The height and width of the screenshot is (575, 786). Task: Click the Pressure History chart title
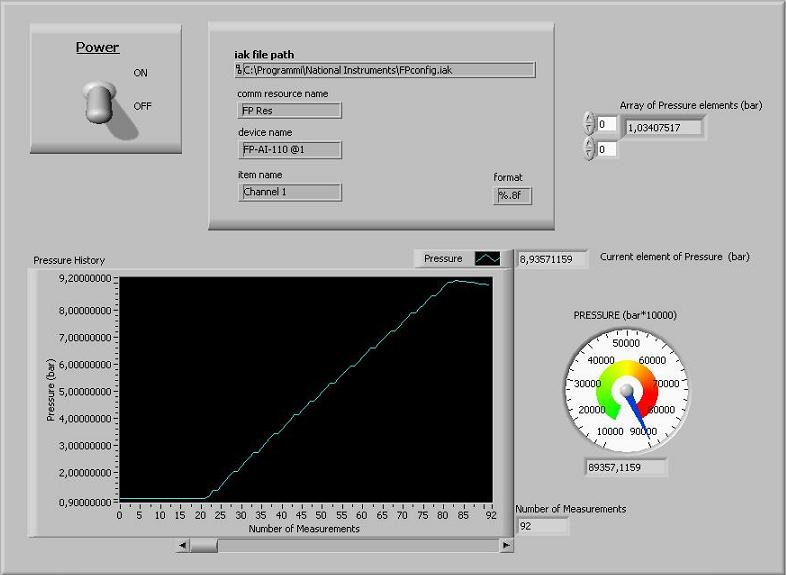coord(69,260)
